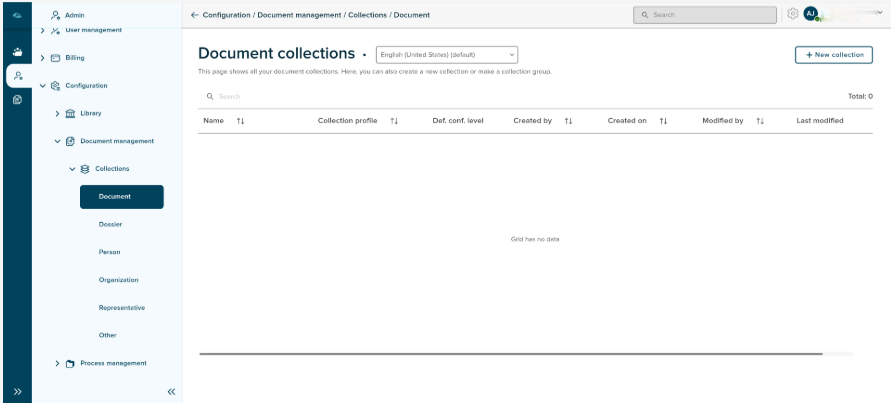The width and height of the screenshot is (891, 403).
Task: Toggle sort on the Created on column
Action: coord(663,121)
